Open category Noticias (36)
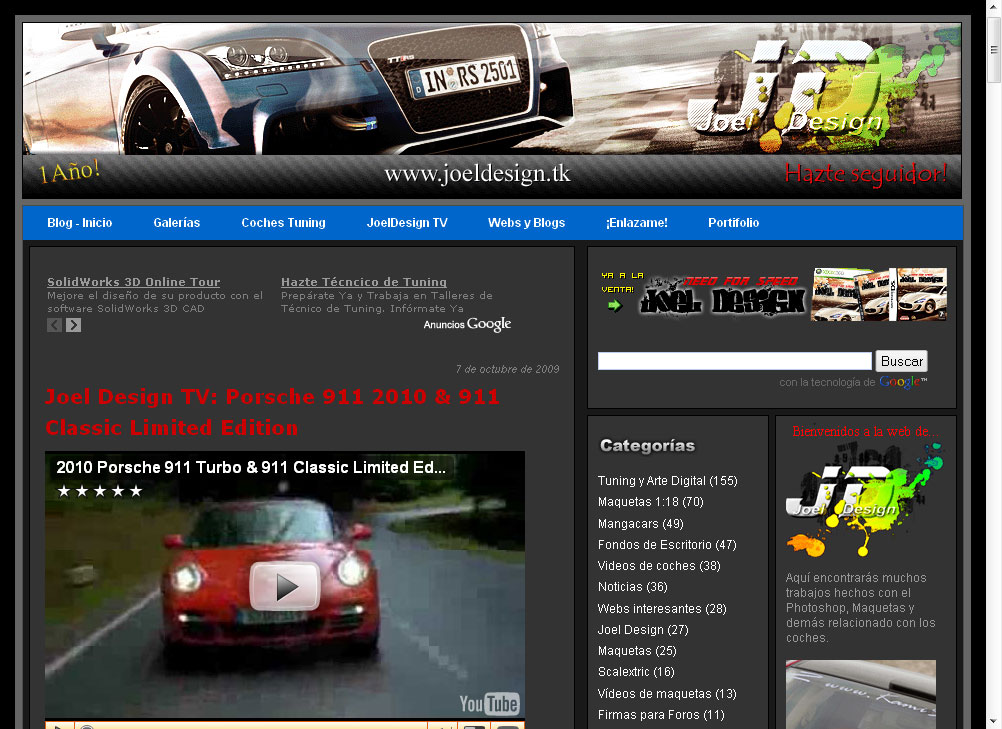Screen dimensions: 1002x729 coord(633,587)
